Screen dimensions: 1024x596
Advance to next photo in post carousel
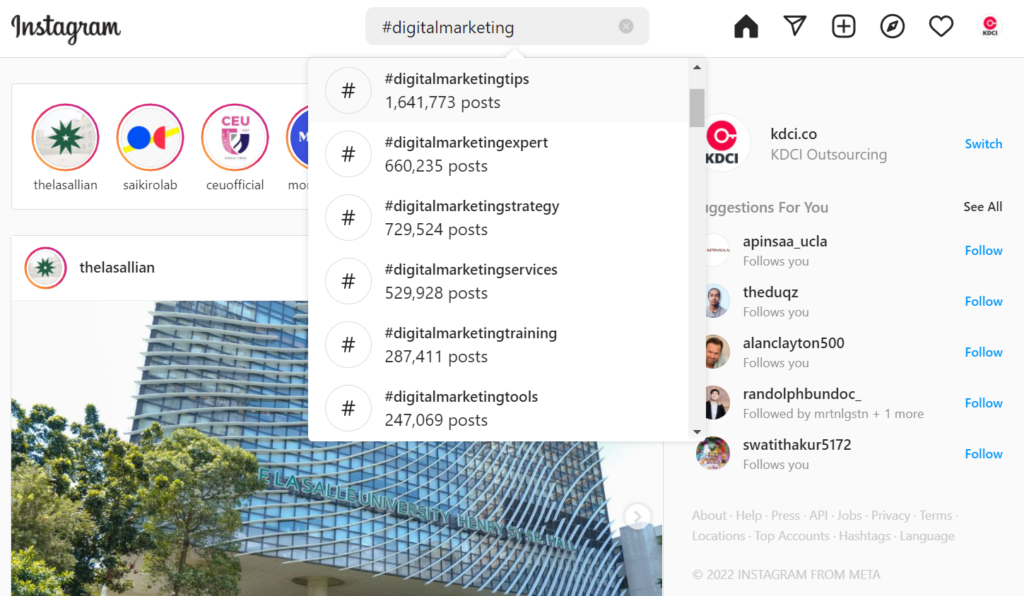(x=637, y=516)
